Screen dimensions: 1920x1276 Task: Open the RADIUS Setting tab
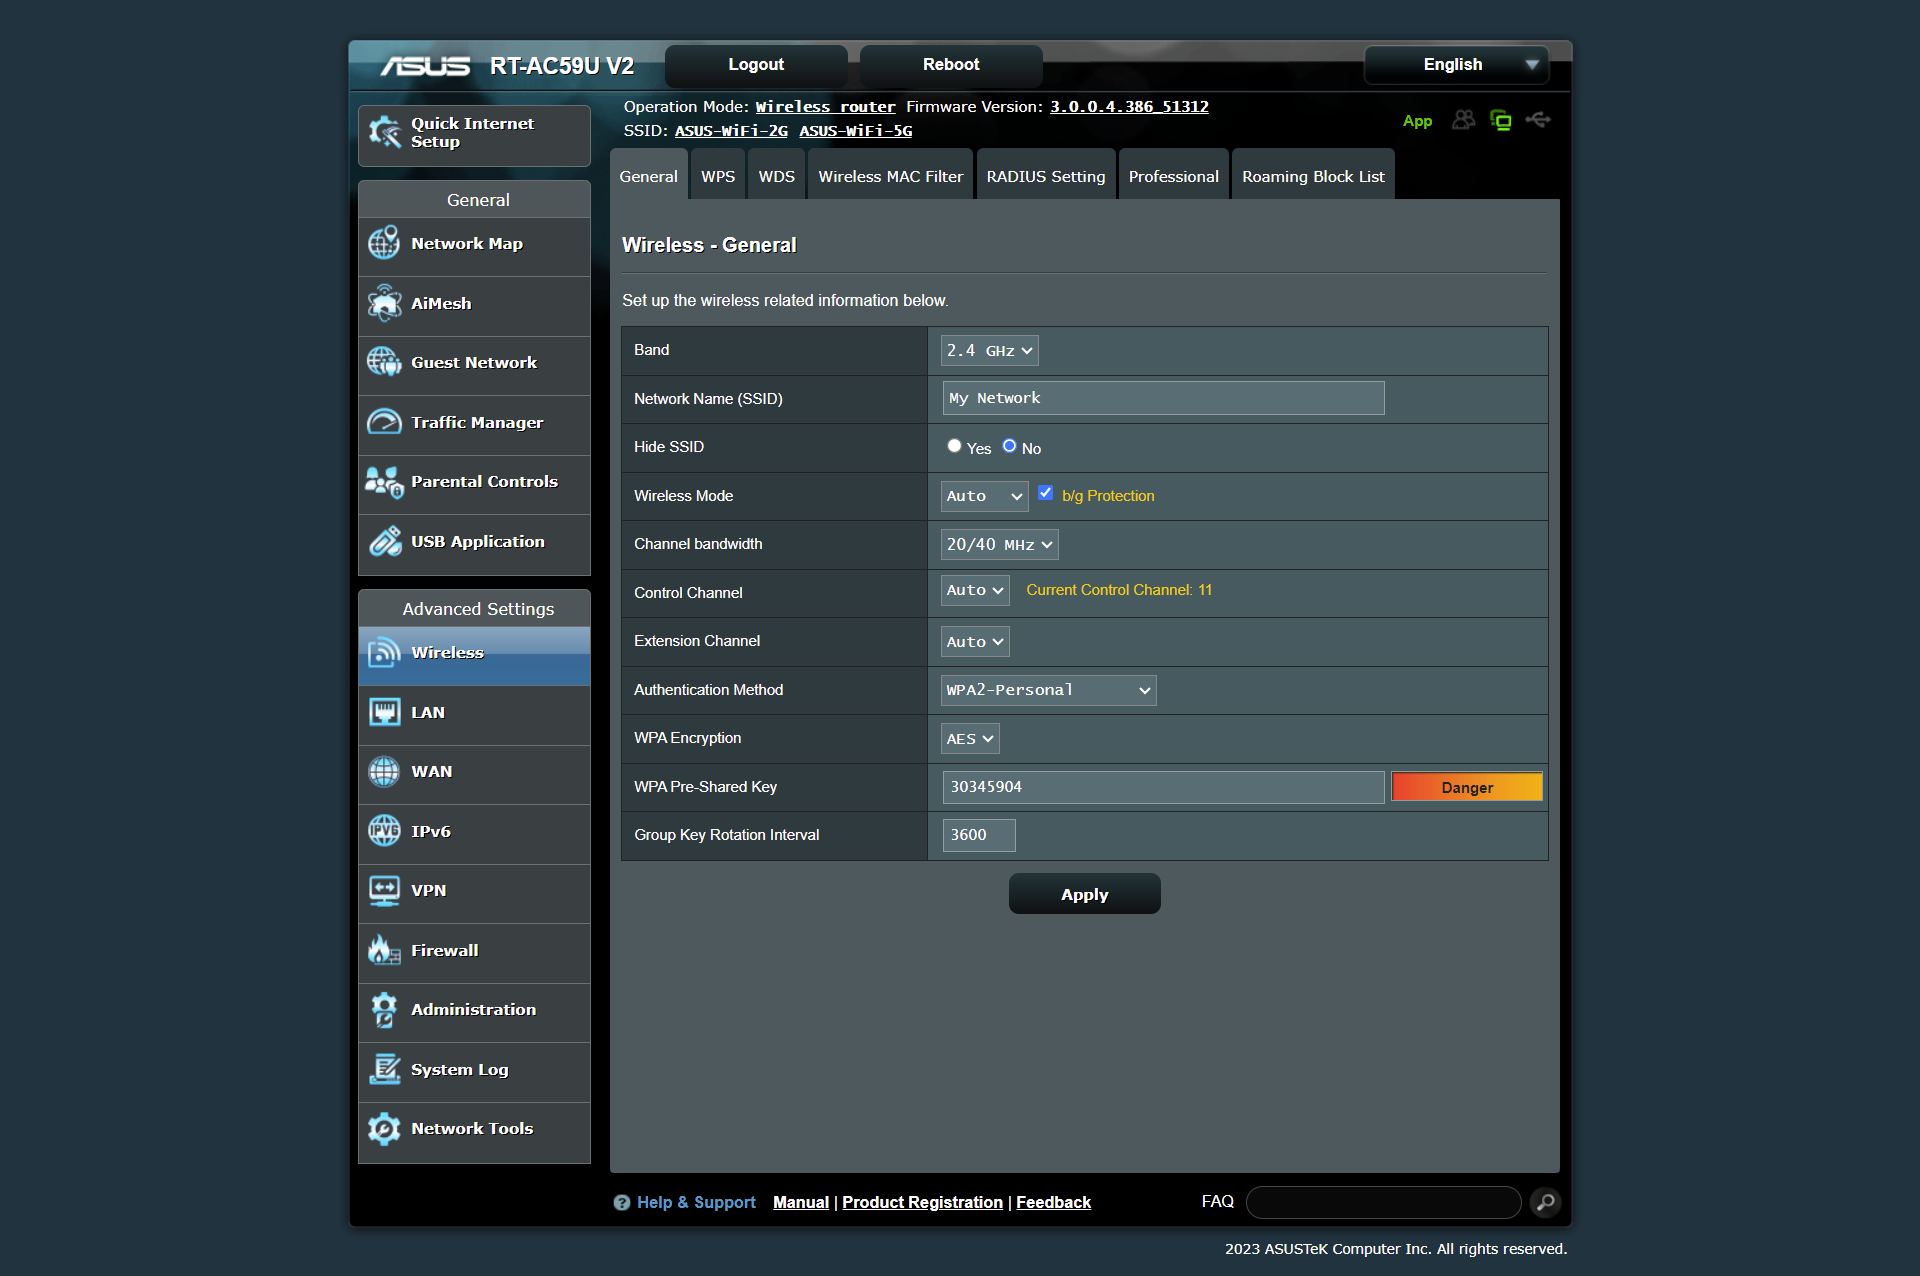point(1046,176)
